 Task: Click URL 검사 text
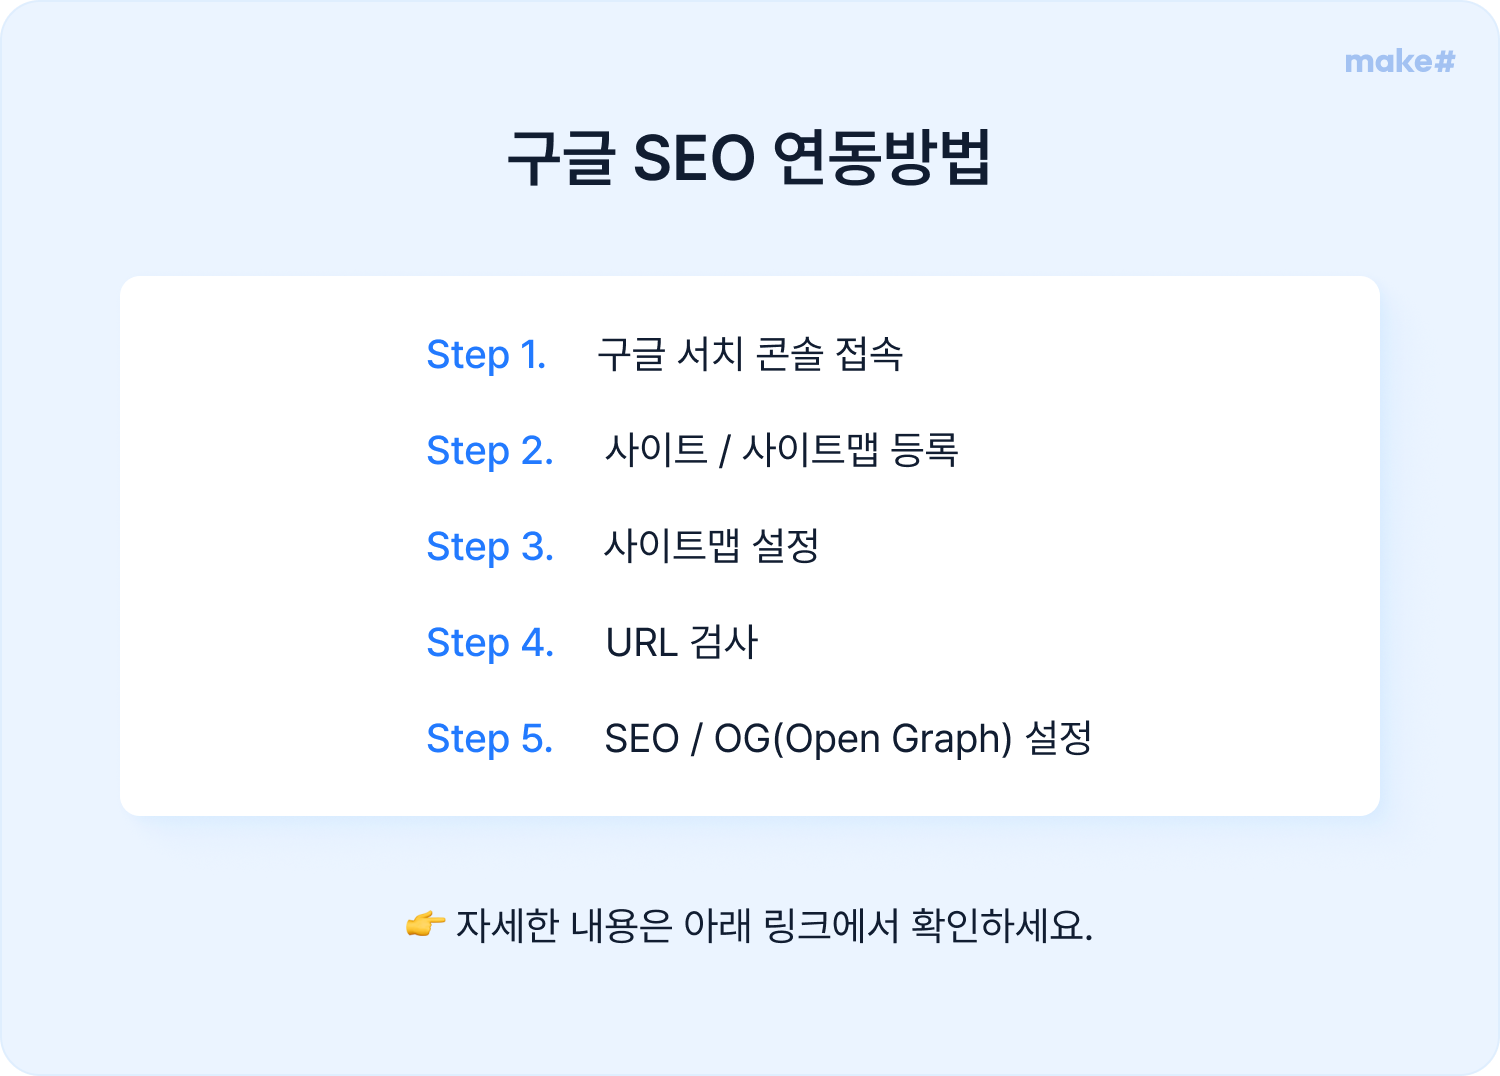pyautogui.click(x=682, y=642)
